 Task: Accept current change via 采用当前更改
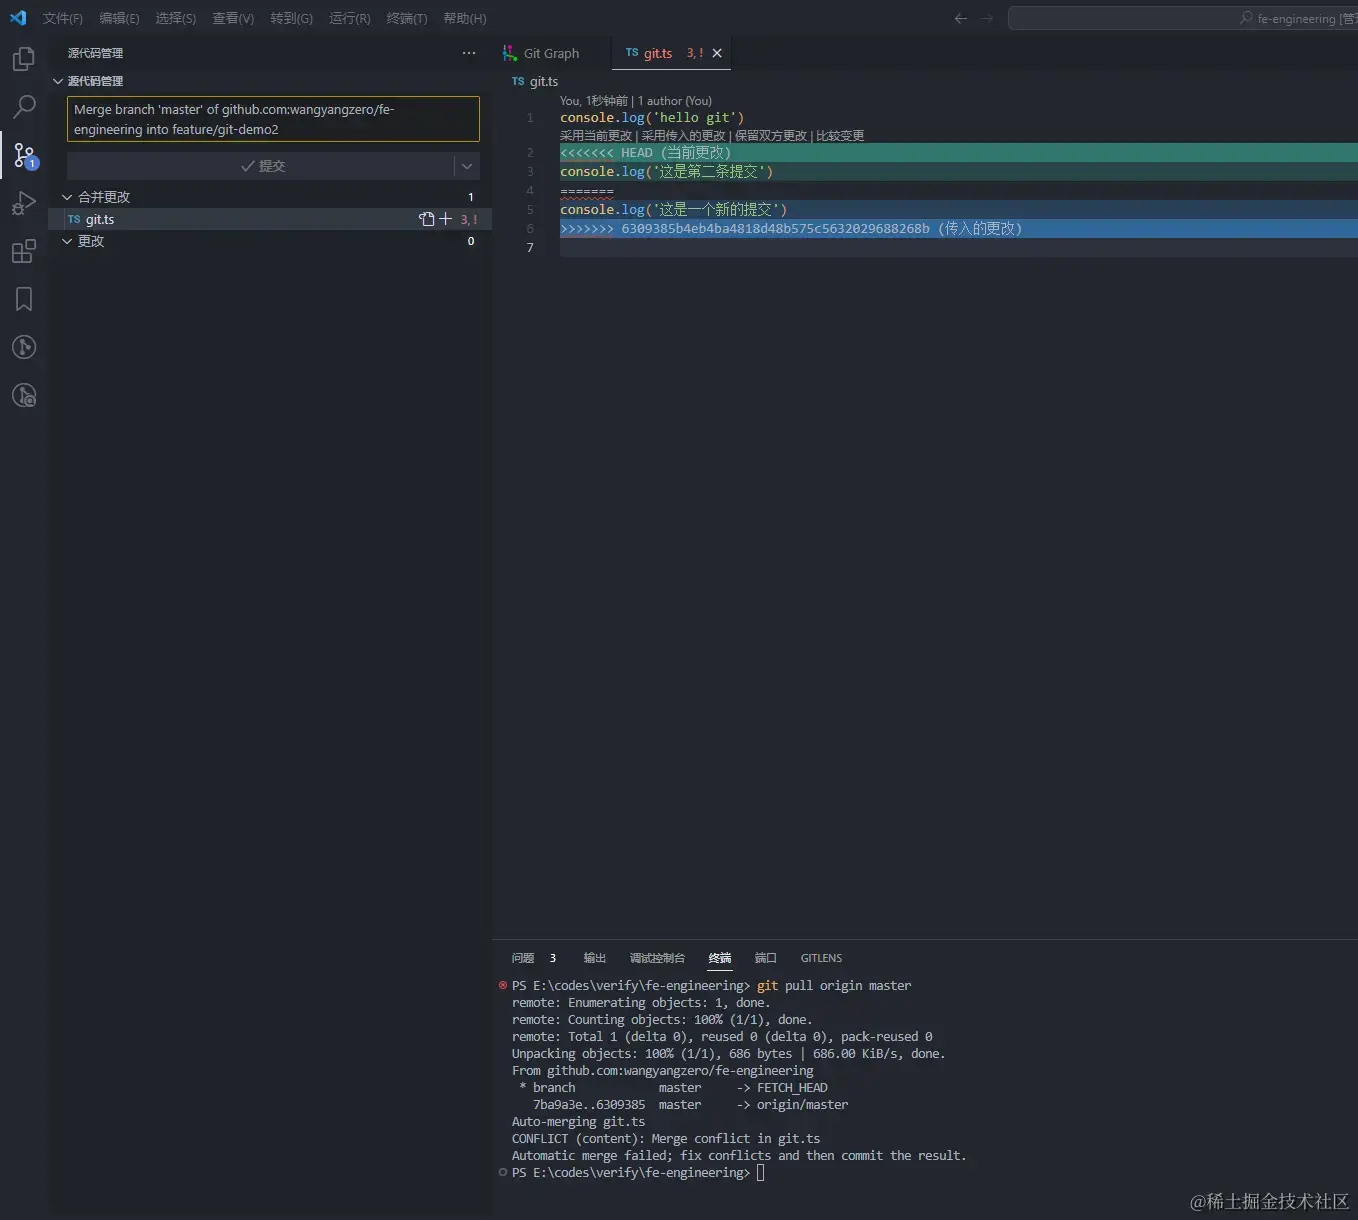pos(596,136)
